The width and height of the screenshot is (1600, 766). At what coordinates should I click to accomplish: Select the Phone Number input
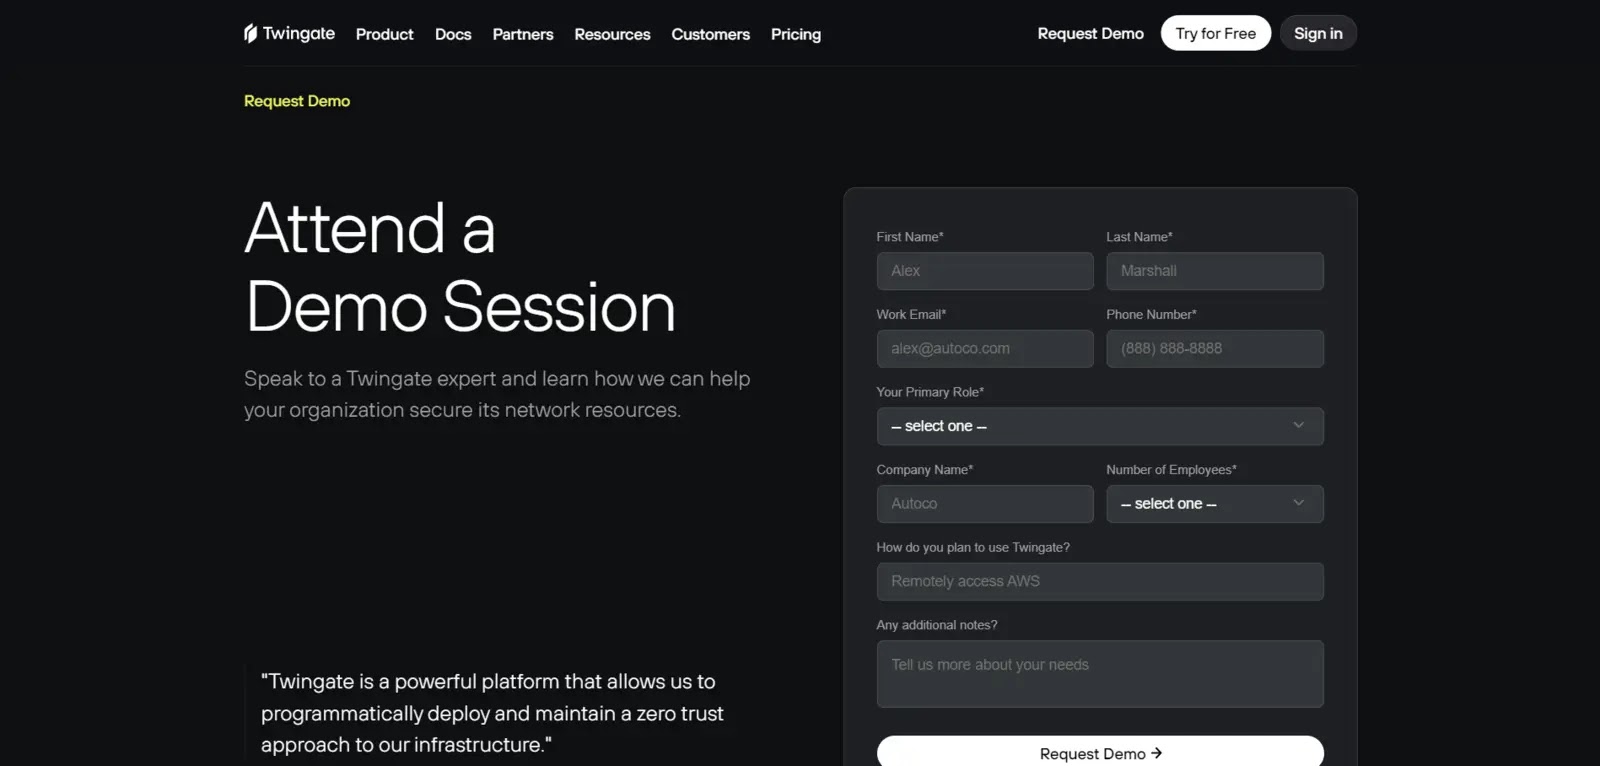[x=1214, y=349]
